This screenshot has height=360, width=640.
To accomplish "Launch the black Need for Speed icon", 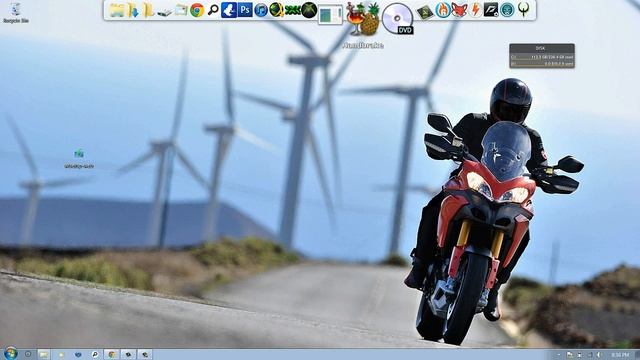I will 491,10.
